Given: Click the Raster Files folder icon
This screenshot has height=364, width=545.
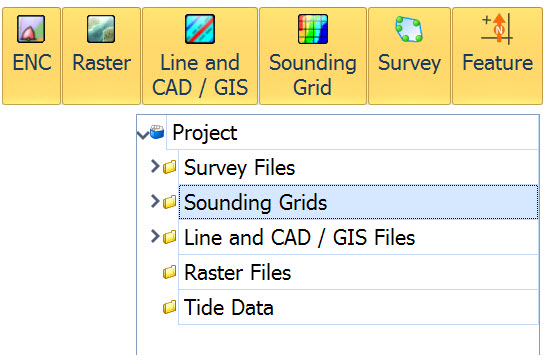Looking at the screenshot, I should pos(170,272).
